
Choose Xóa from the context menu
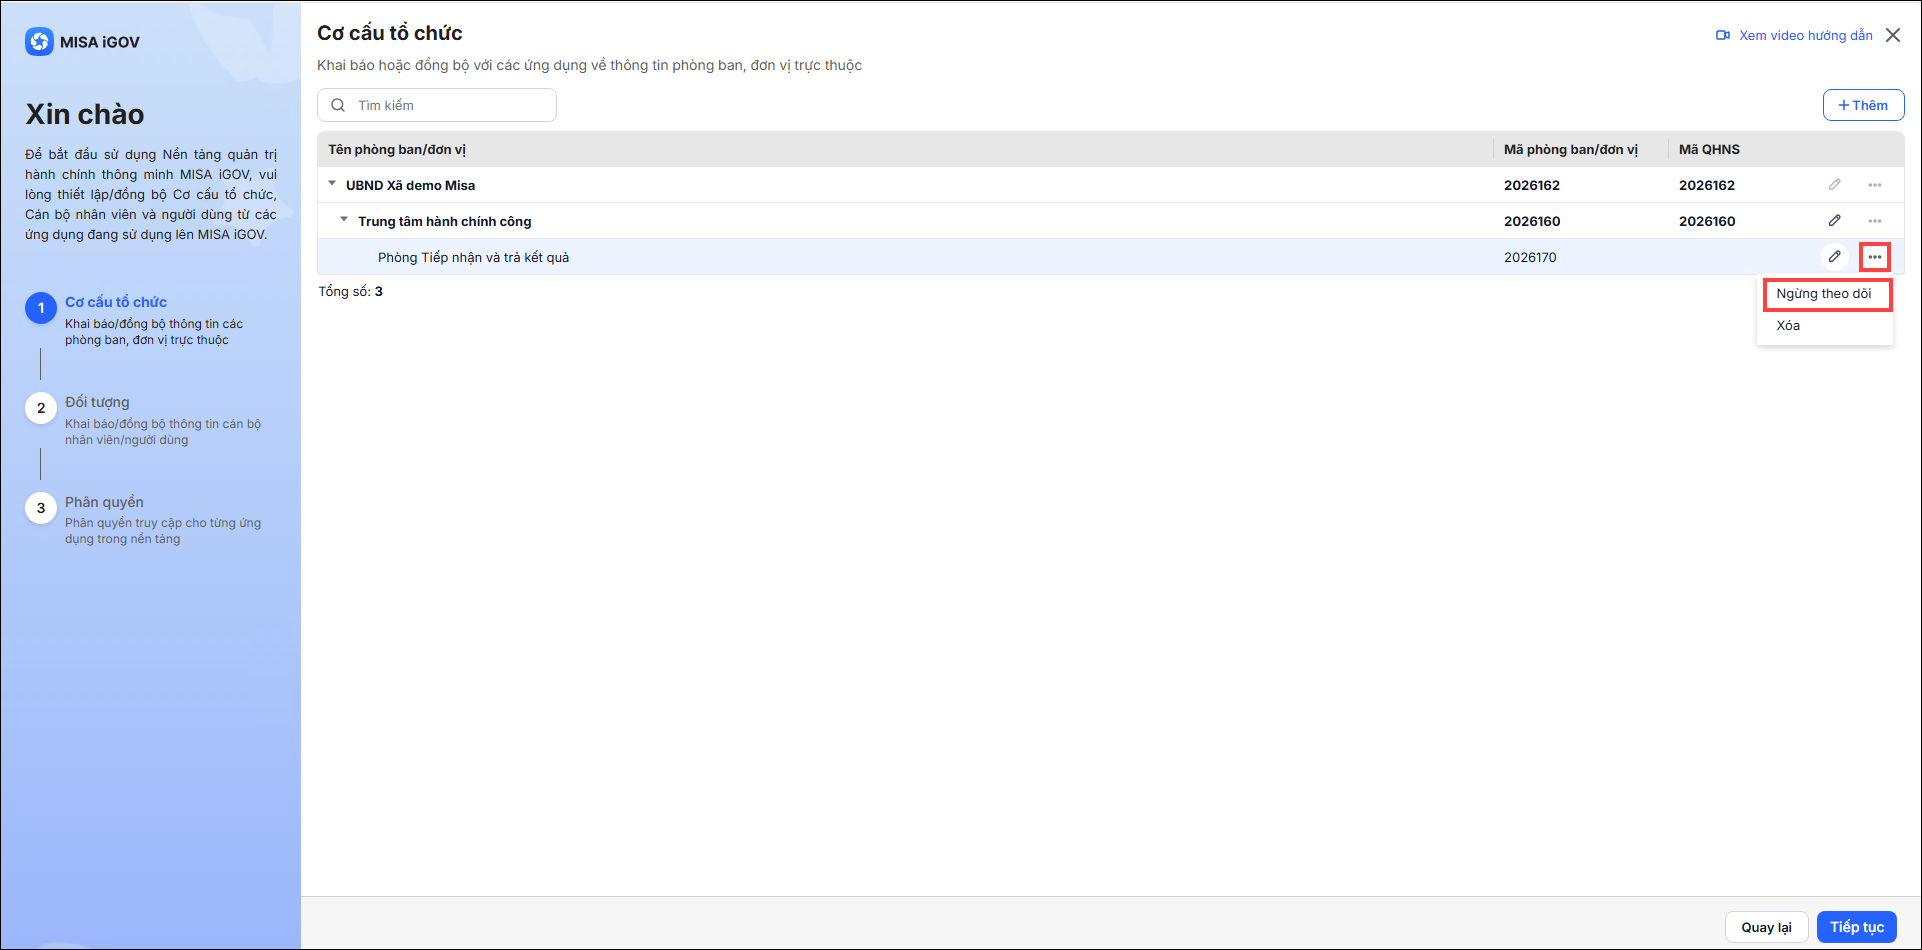coord(1788,326)
